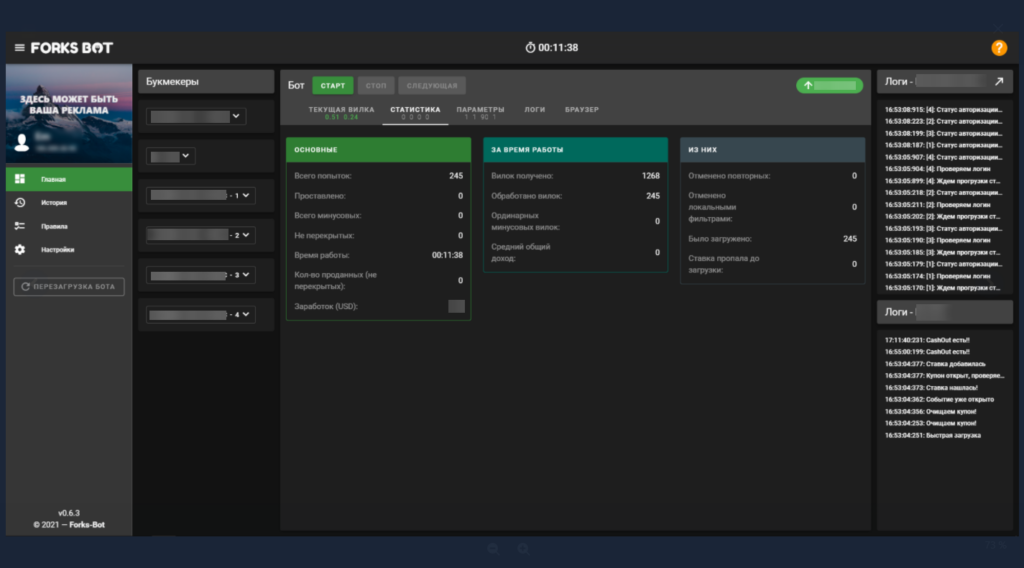Click the stopwatch timer icon in header
1024x568 pixels.
(x=530, y=48)
